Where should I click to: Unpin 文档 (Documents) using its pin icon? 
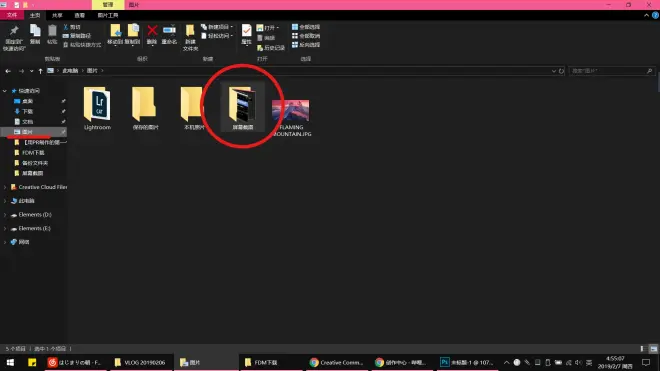(x=63, y=122)
